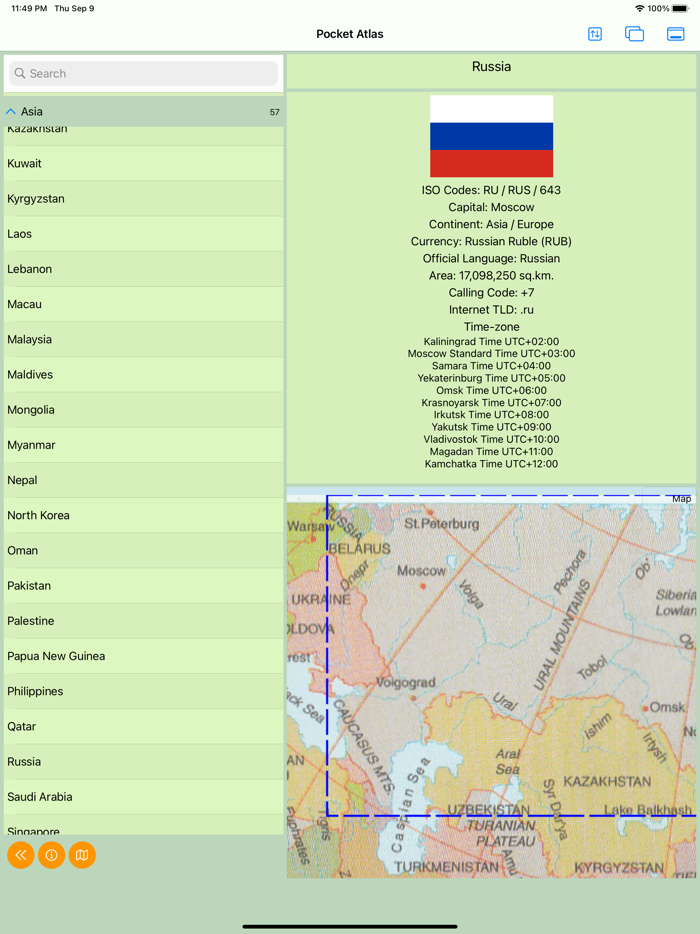700x934 pixels.
Task: Tap the ISO Codes line
Action: [x=491, y=190]
